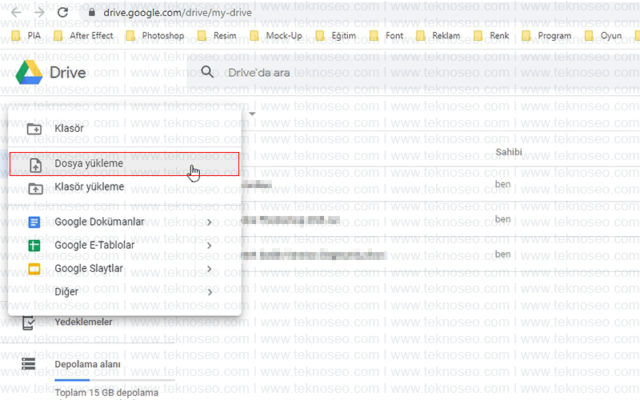Reload the page with refresh icon
This screenshot has height=400, width=640.
pos(62,12)
